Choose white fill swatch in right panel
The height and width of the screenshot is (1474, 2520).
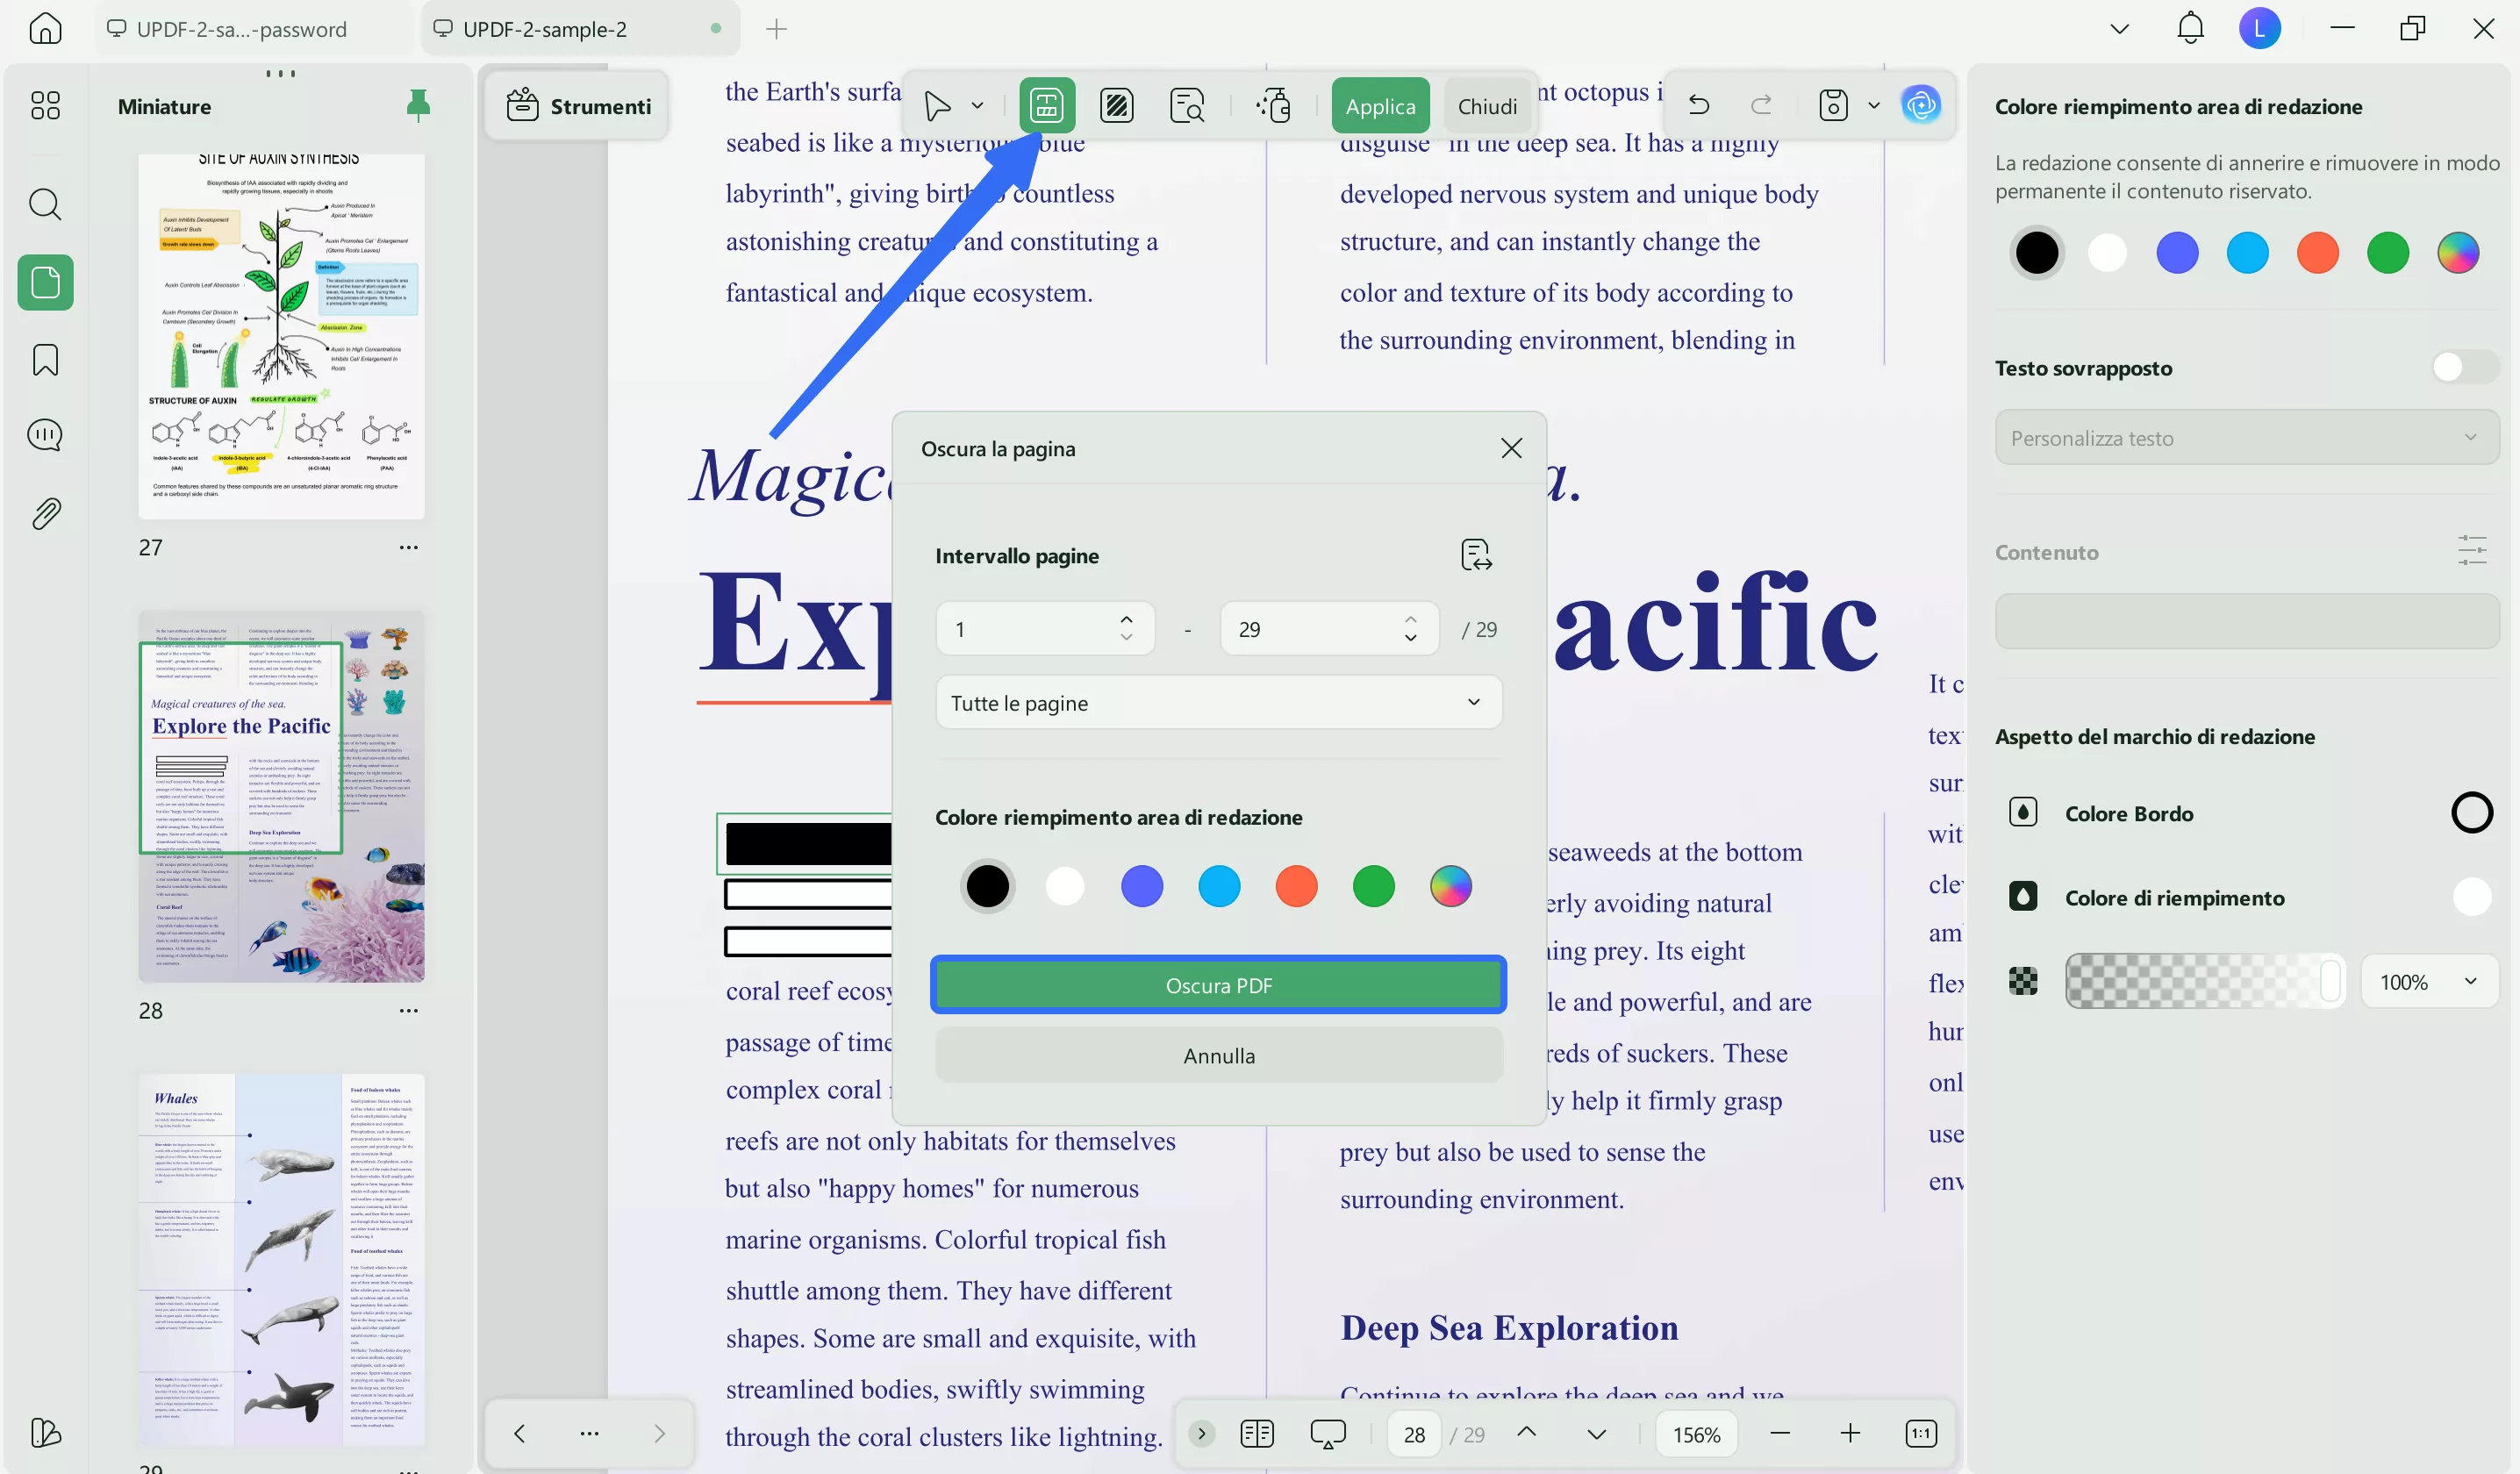point(2107,253)
